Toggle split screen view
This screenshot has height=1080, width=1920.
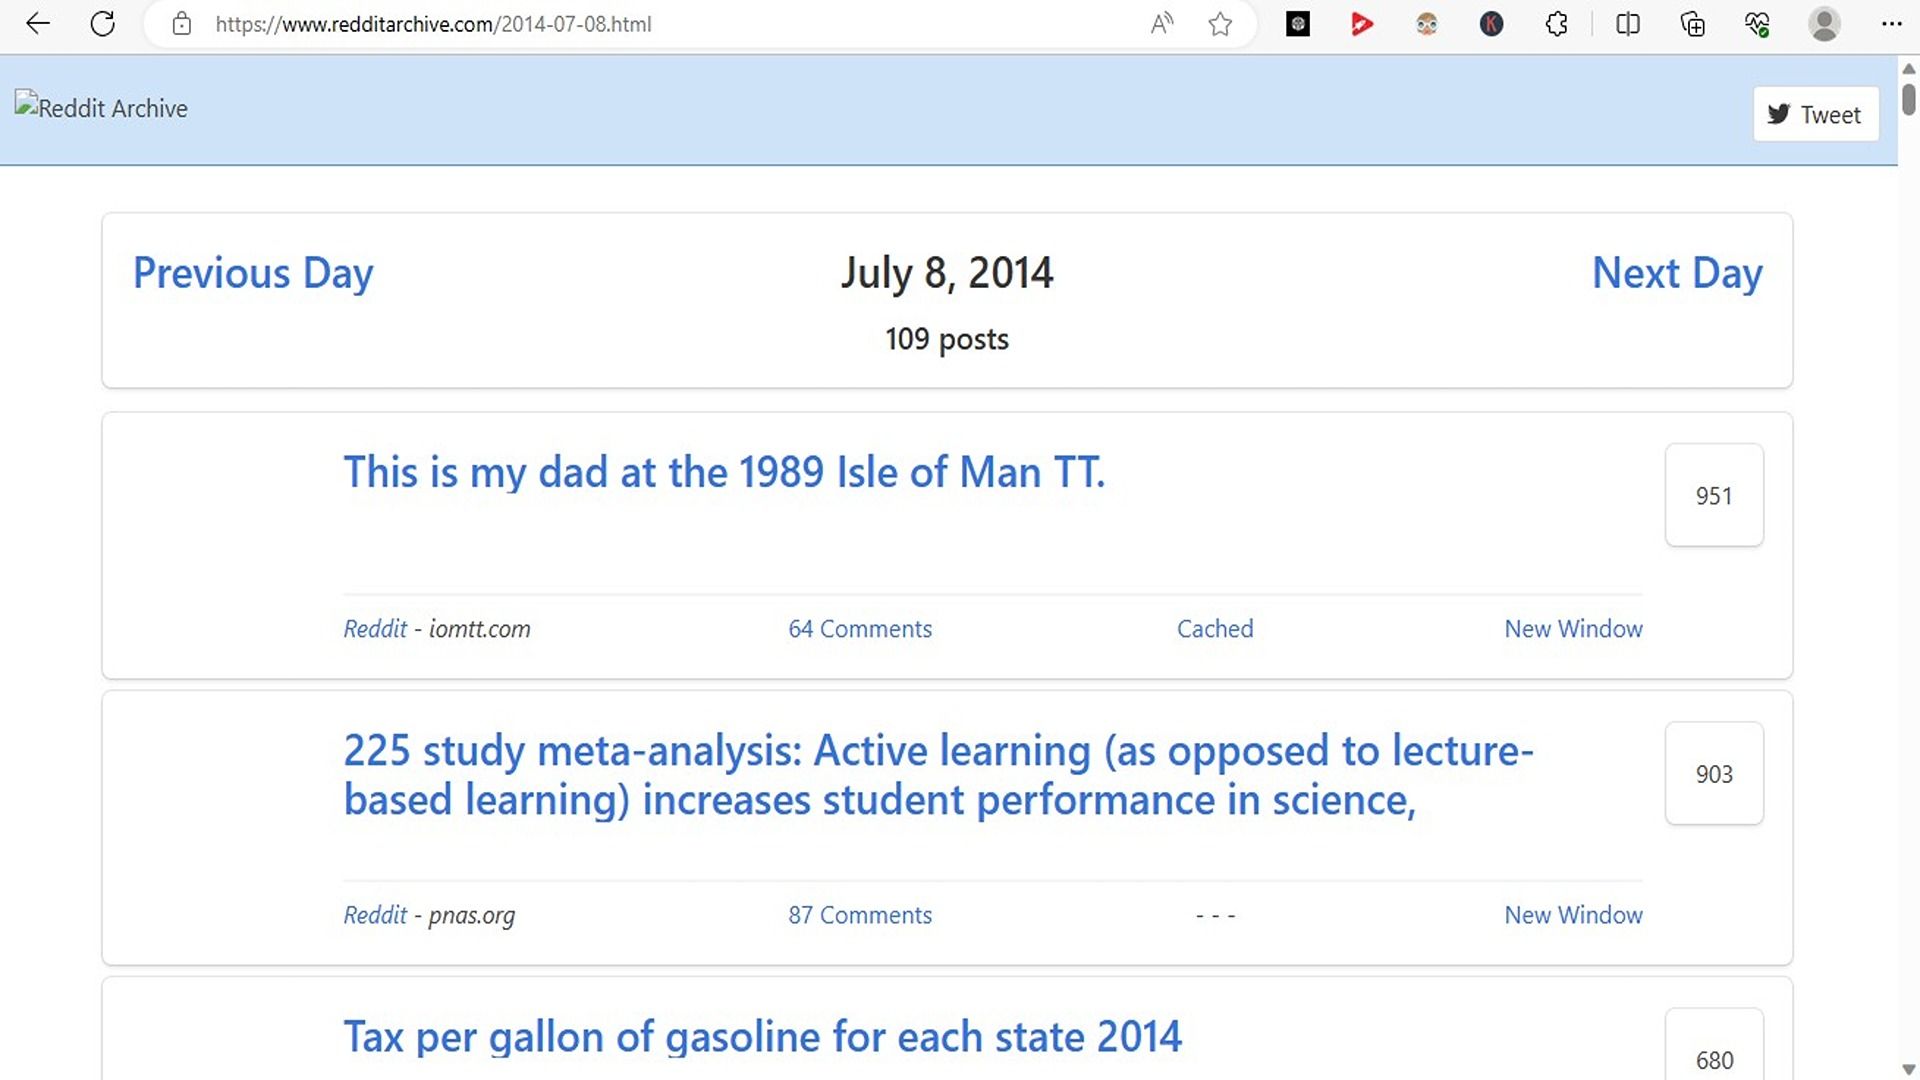click(x=1627, y=24)
